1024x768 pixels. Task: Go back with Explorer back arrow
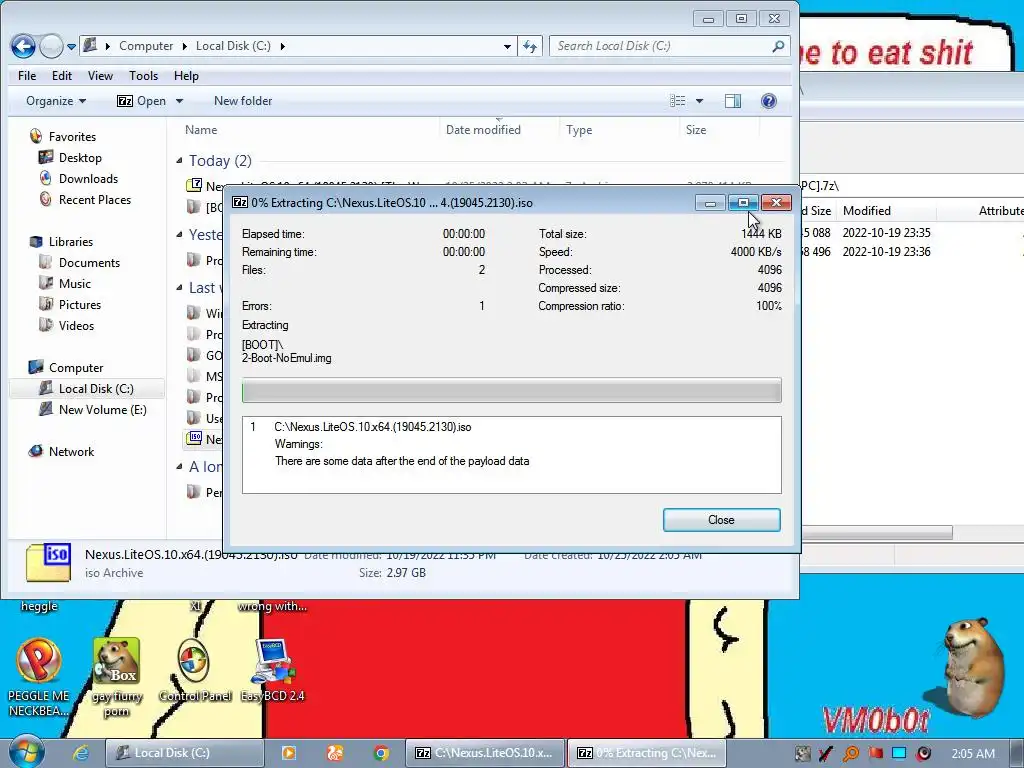pyautogui.click(x=24, y=46)
